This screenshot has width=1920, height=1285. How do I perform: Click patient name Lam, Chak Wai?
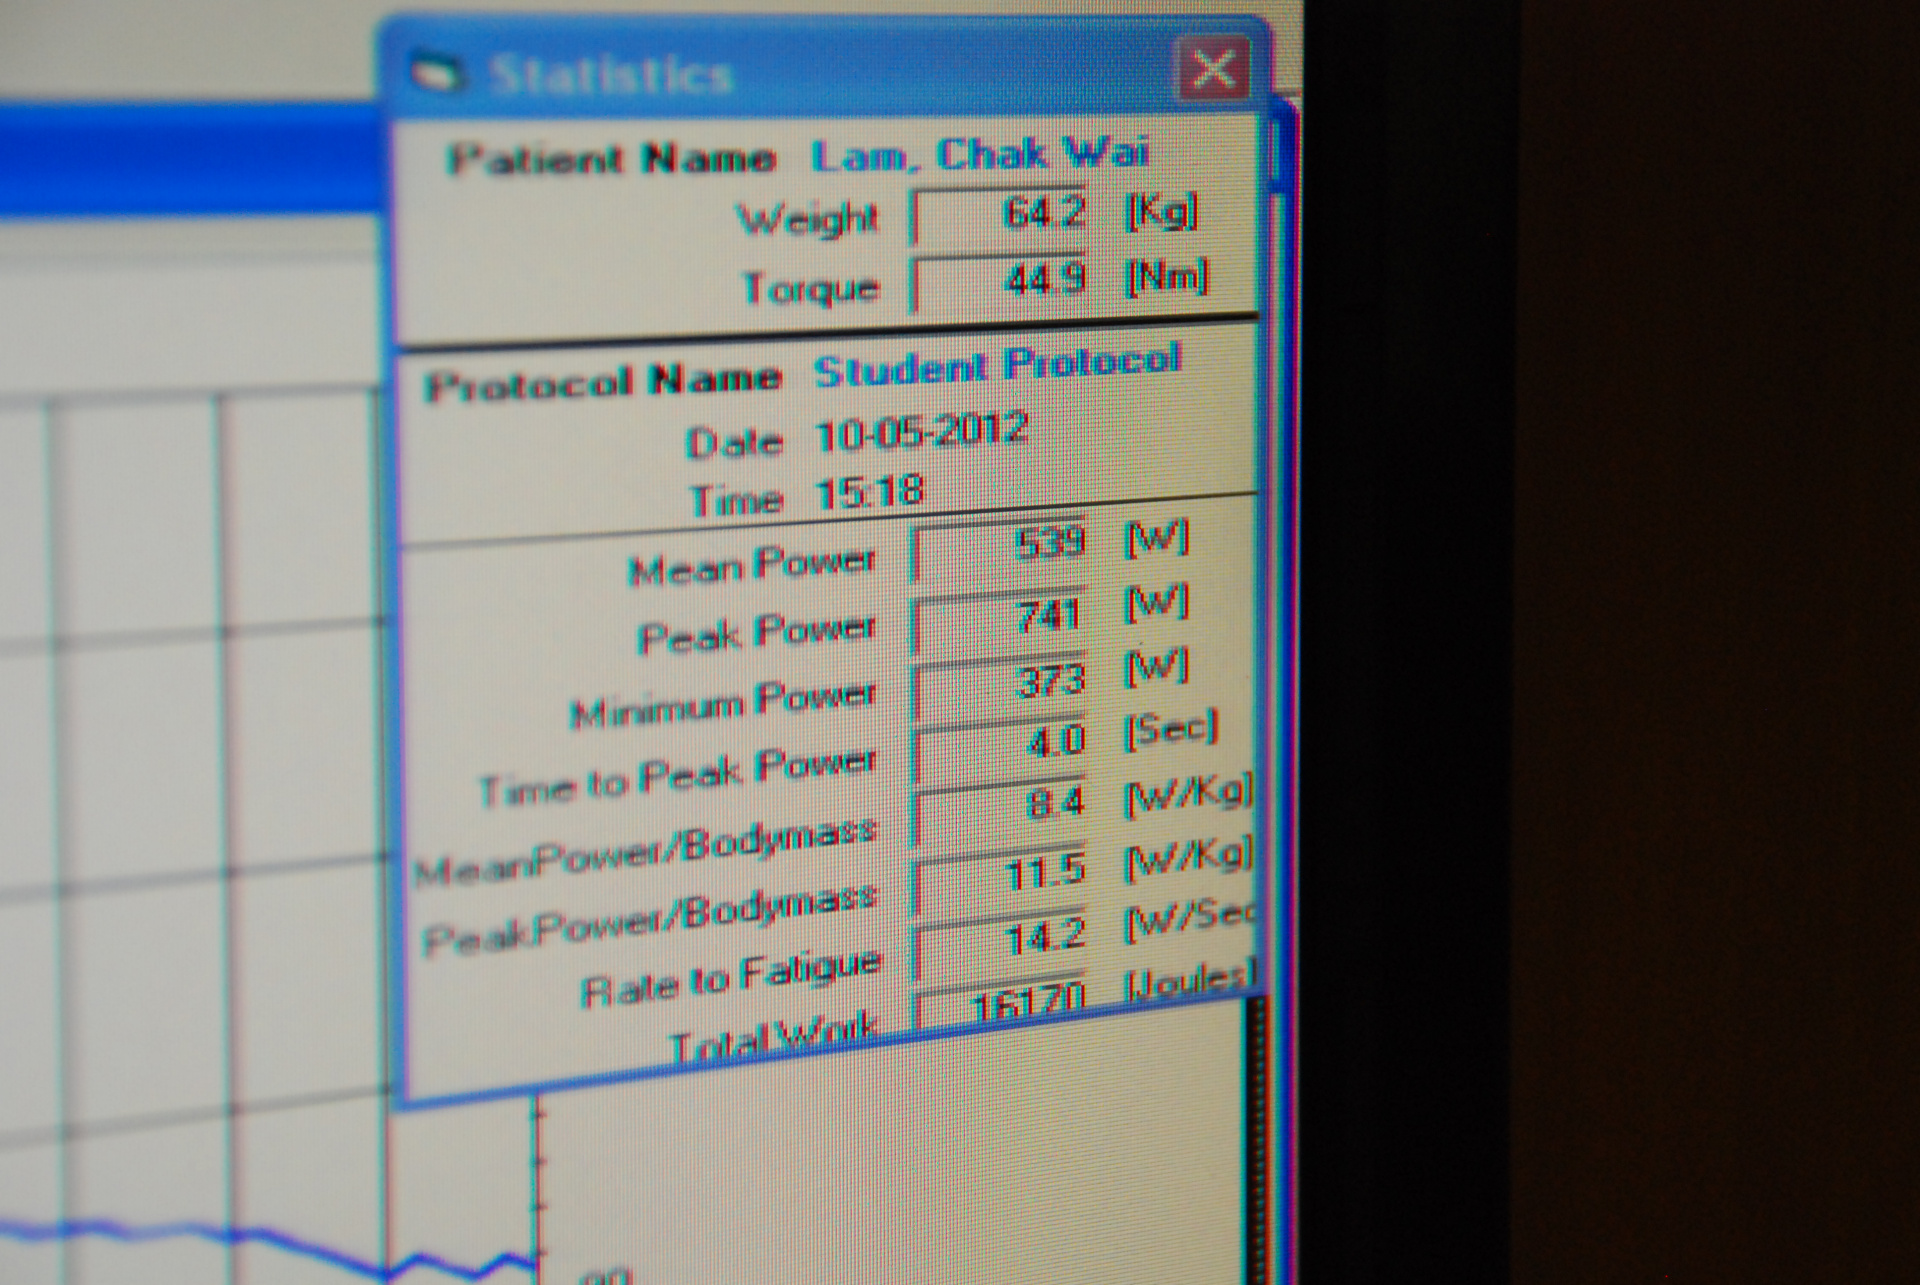(x=980, y=155)
